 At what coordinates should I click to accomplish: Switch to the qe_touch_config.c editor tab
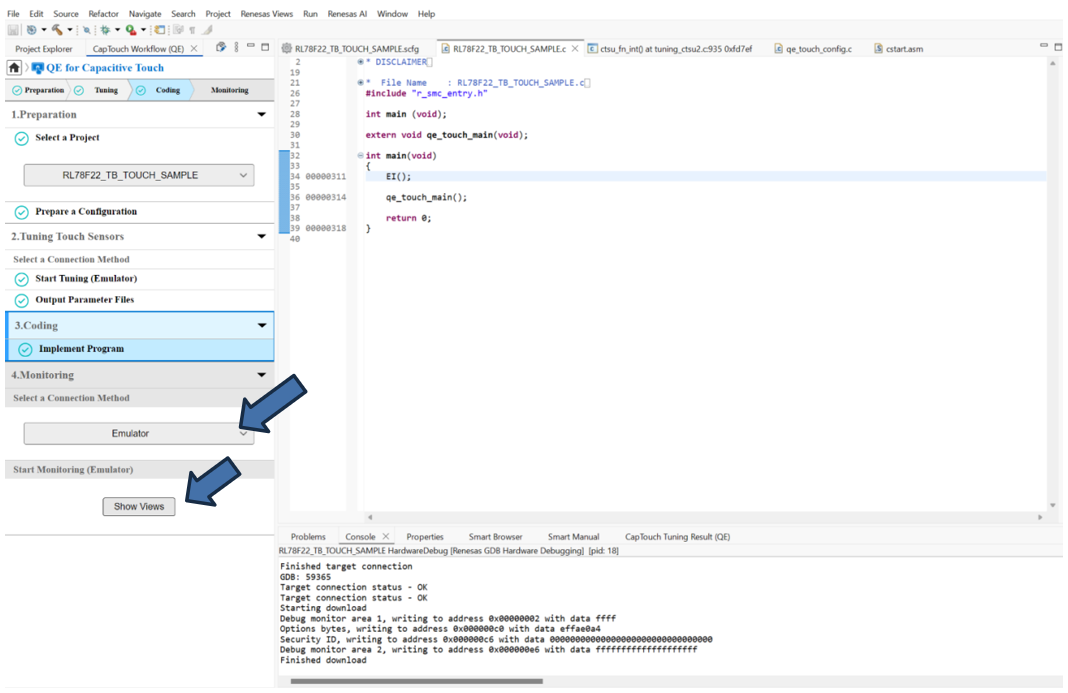coord(818,48)
